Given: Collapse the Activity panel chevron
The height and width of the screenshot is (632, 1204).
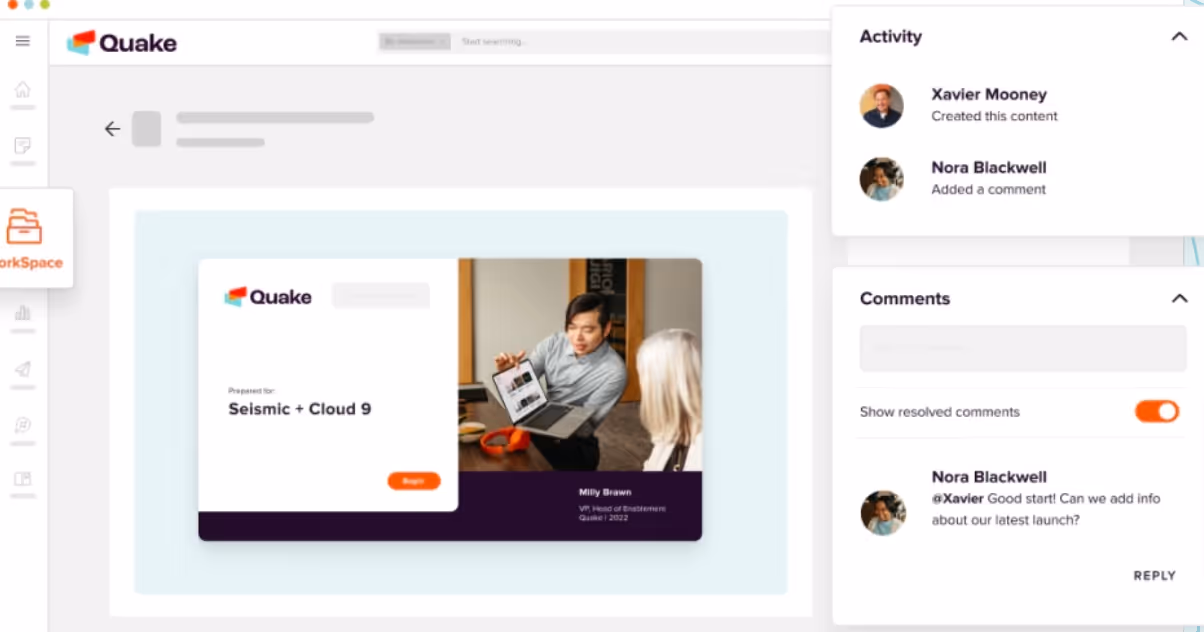Looking at the screenshot, I should click(1179, 36).
